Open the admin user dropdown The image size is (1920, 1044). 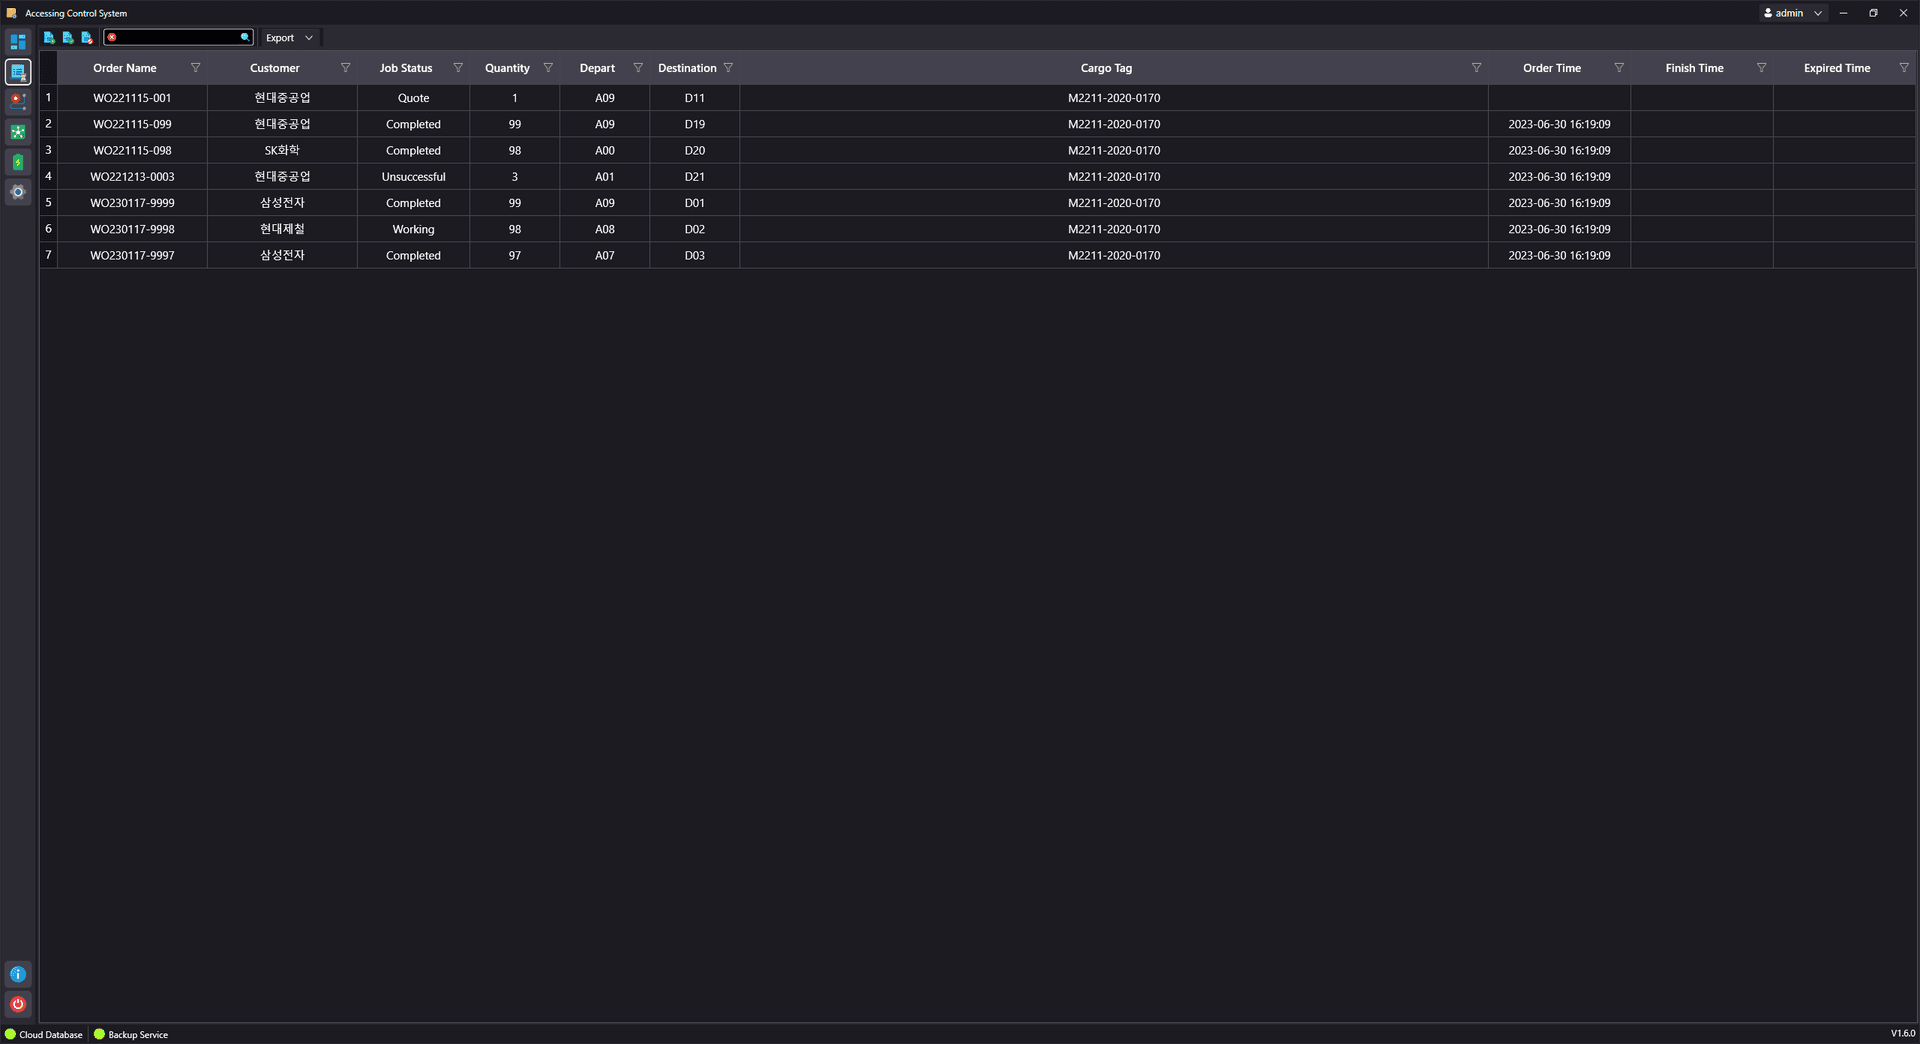click(1794, 13)
